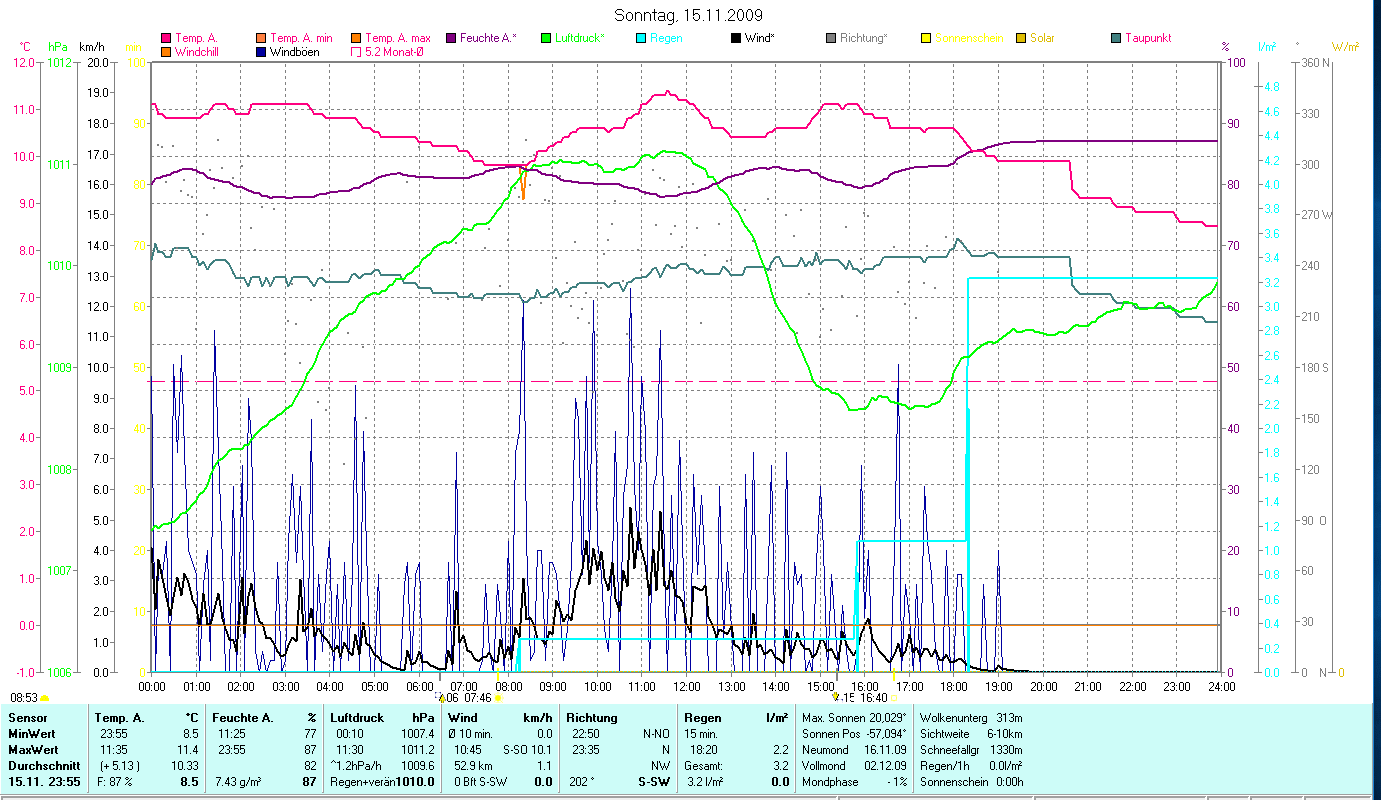1381x800 pixels.
Task: Click the N-NO direction value
Action: click(657, 734)
